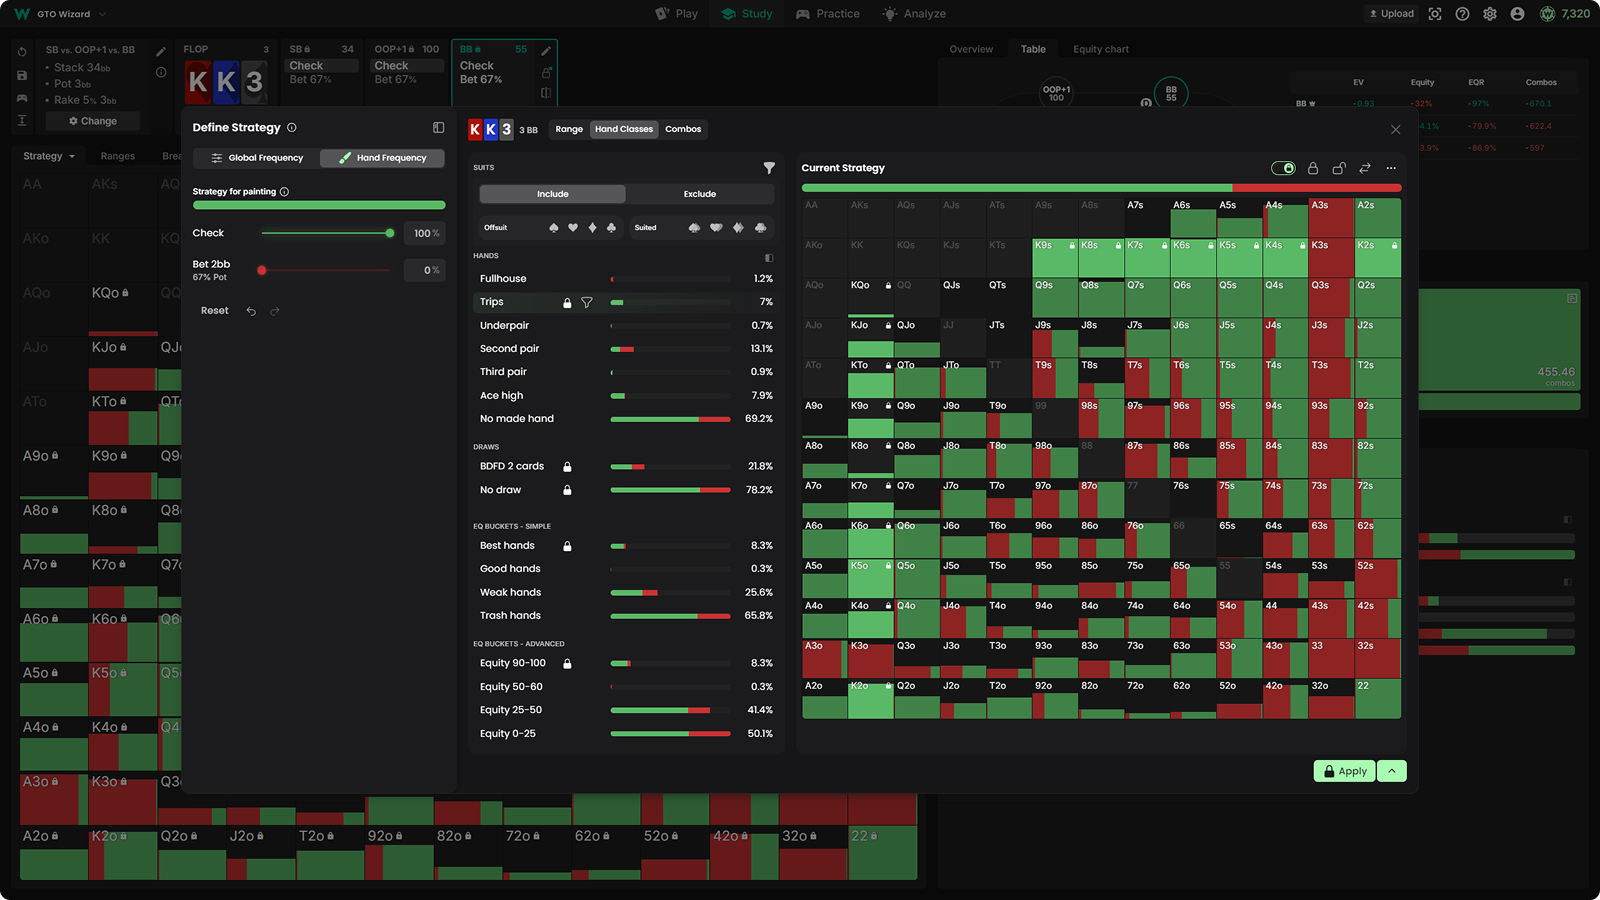
Task: Click the Reset button
Action: pyautogui.click(x=214, y=311)
